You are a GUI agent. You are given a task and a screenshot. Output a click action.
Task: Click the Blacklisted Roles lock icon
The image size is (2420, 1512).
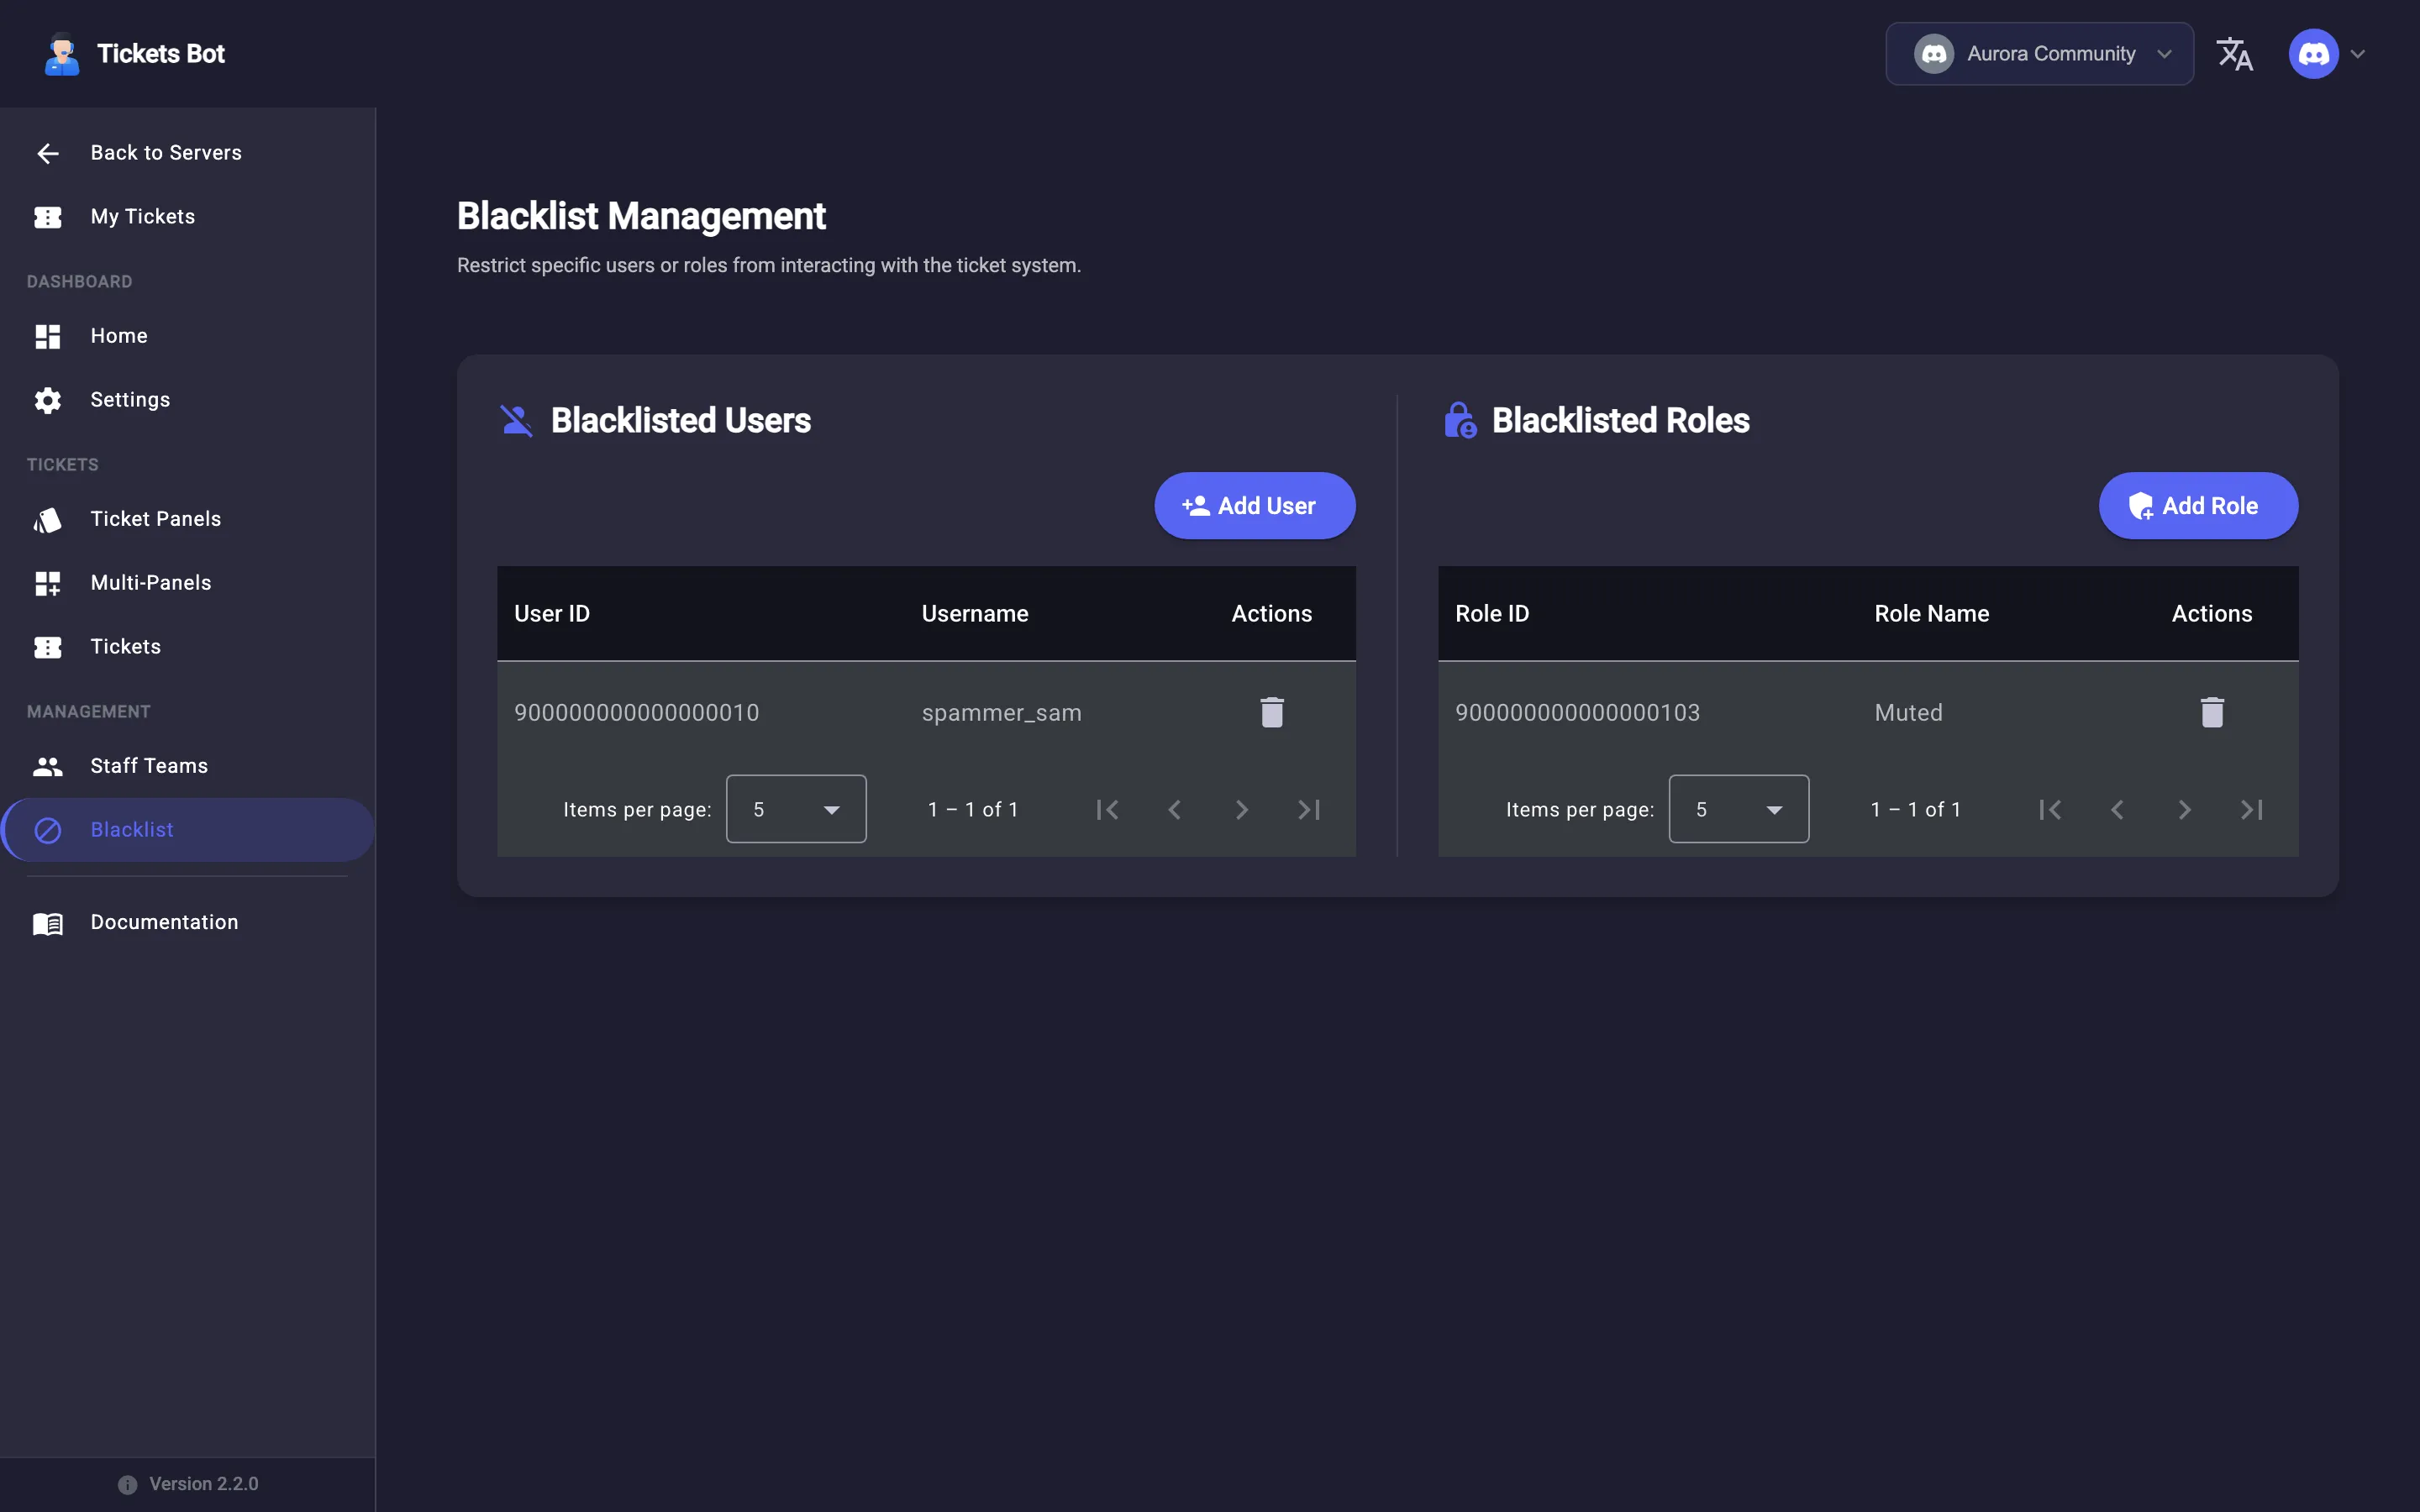(x=1460, y=421)
